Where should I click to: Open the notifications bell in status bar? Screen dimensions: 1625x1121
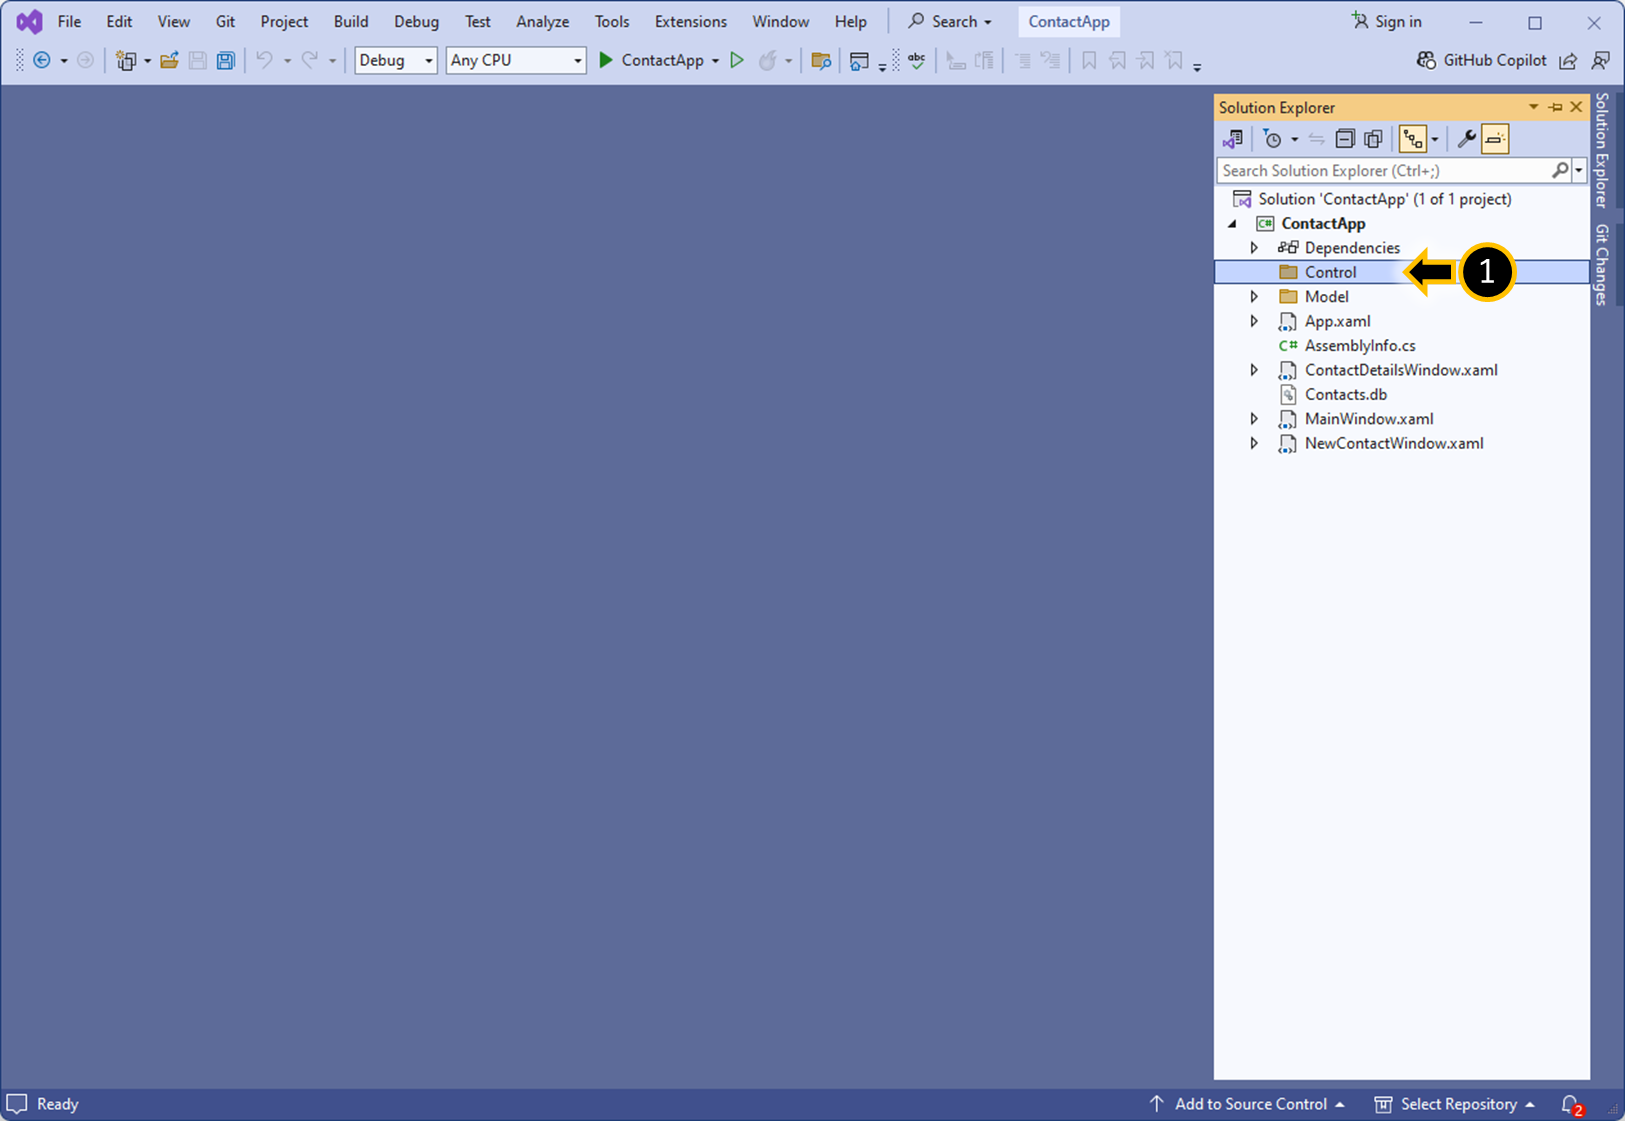pos(1571,1104)
